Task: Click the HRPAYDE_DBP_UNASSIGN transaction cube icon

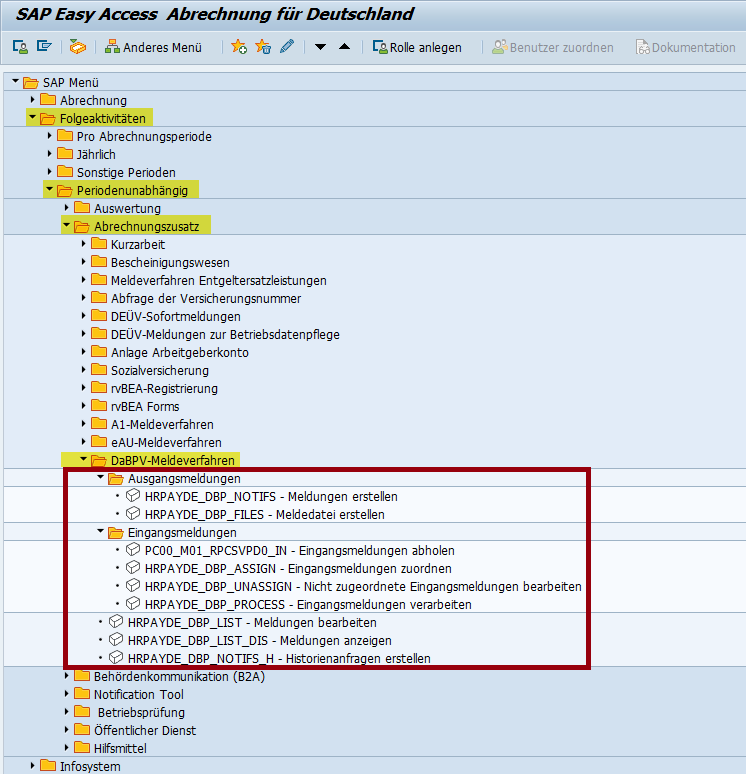Action: [133, 585]
